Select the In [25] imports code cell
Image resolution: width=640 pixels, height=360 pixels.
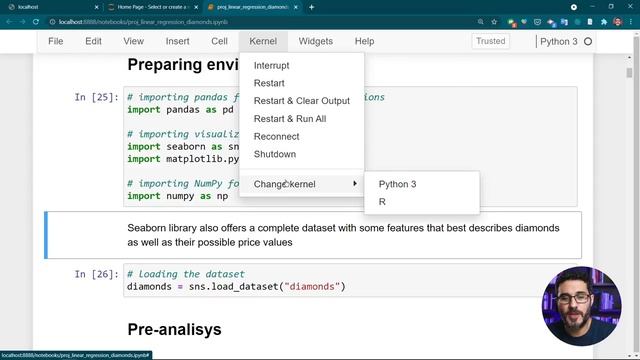350,147
